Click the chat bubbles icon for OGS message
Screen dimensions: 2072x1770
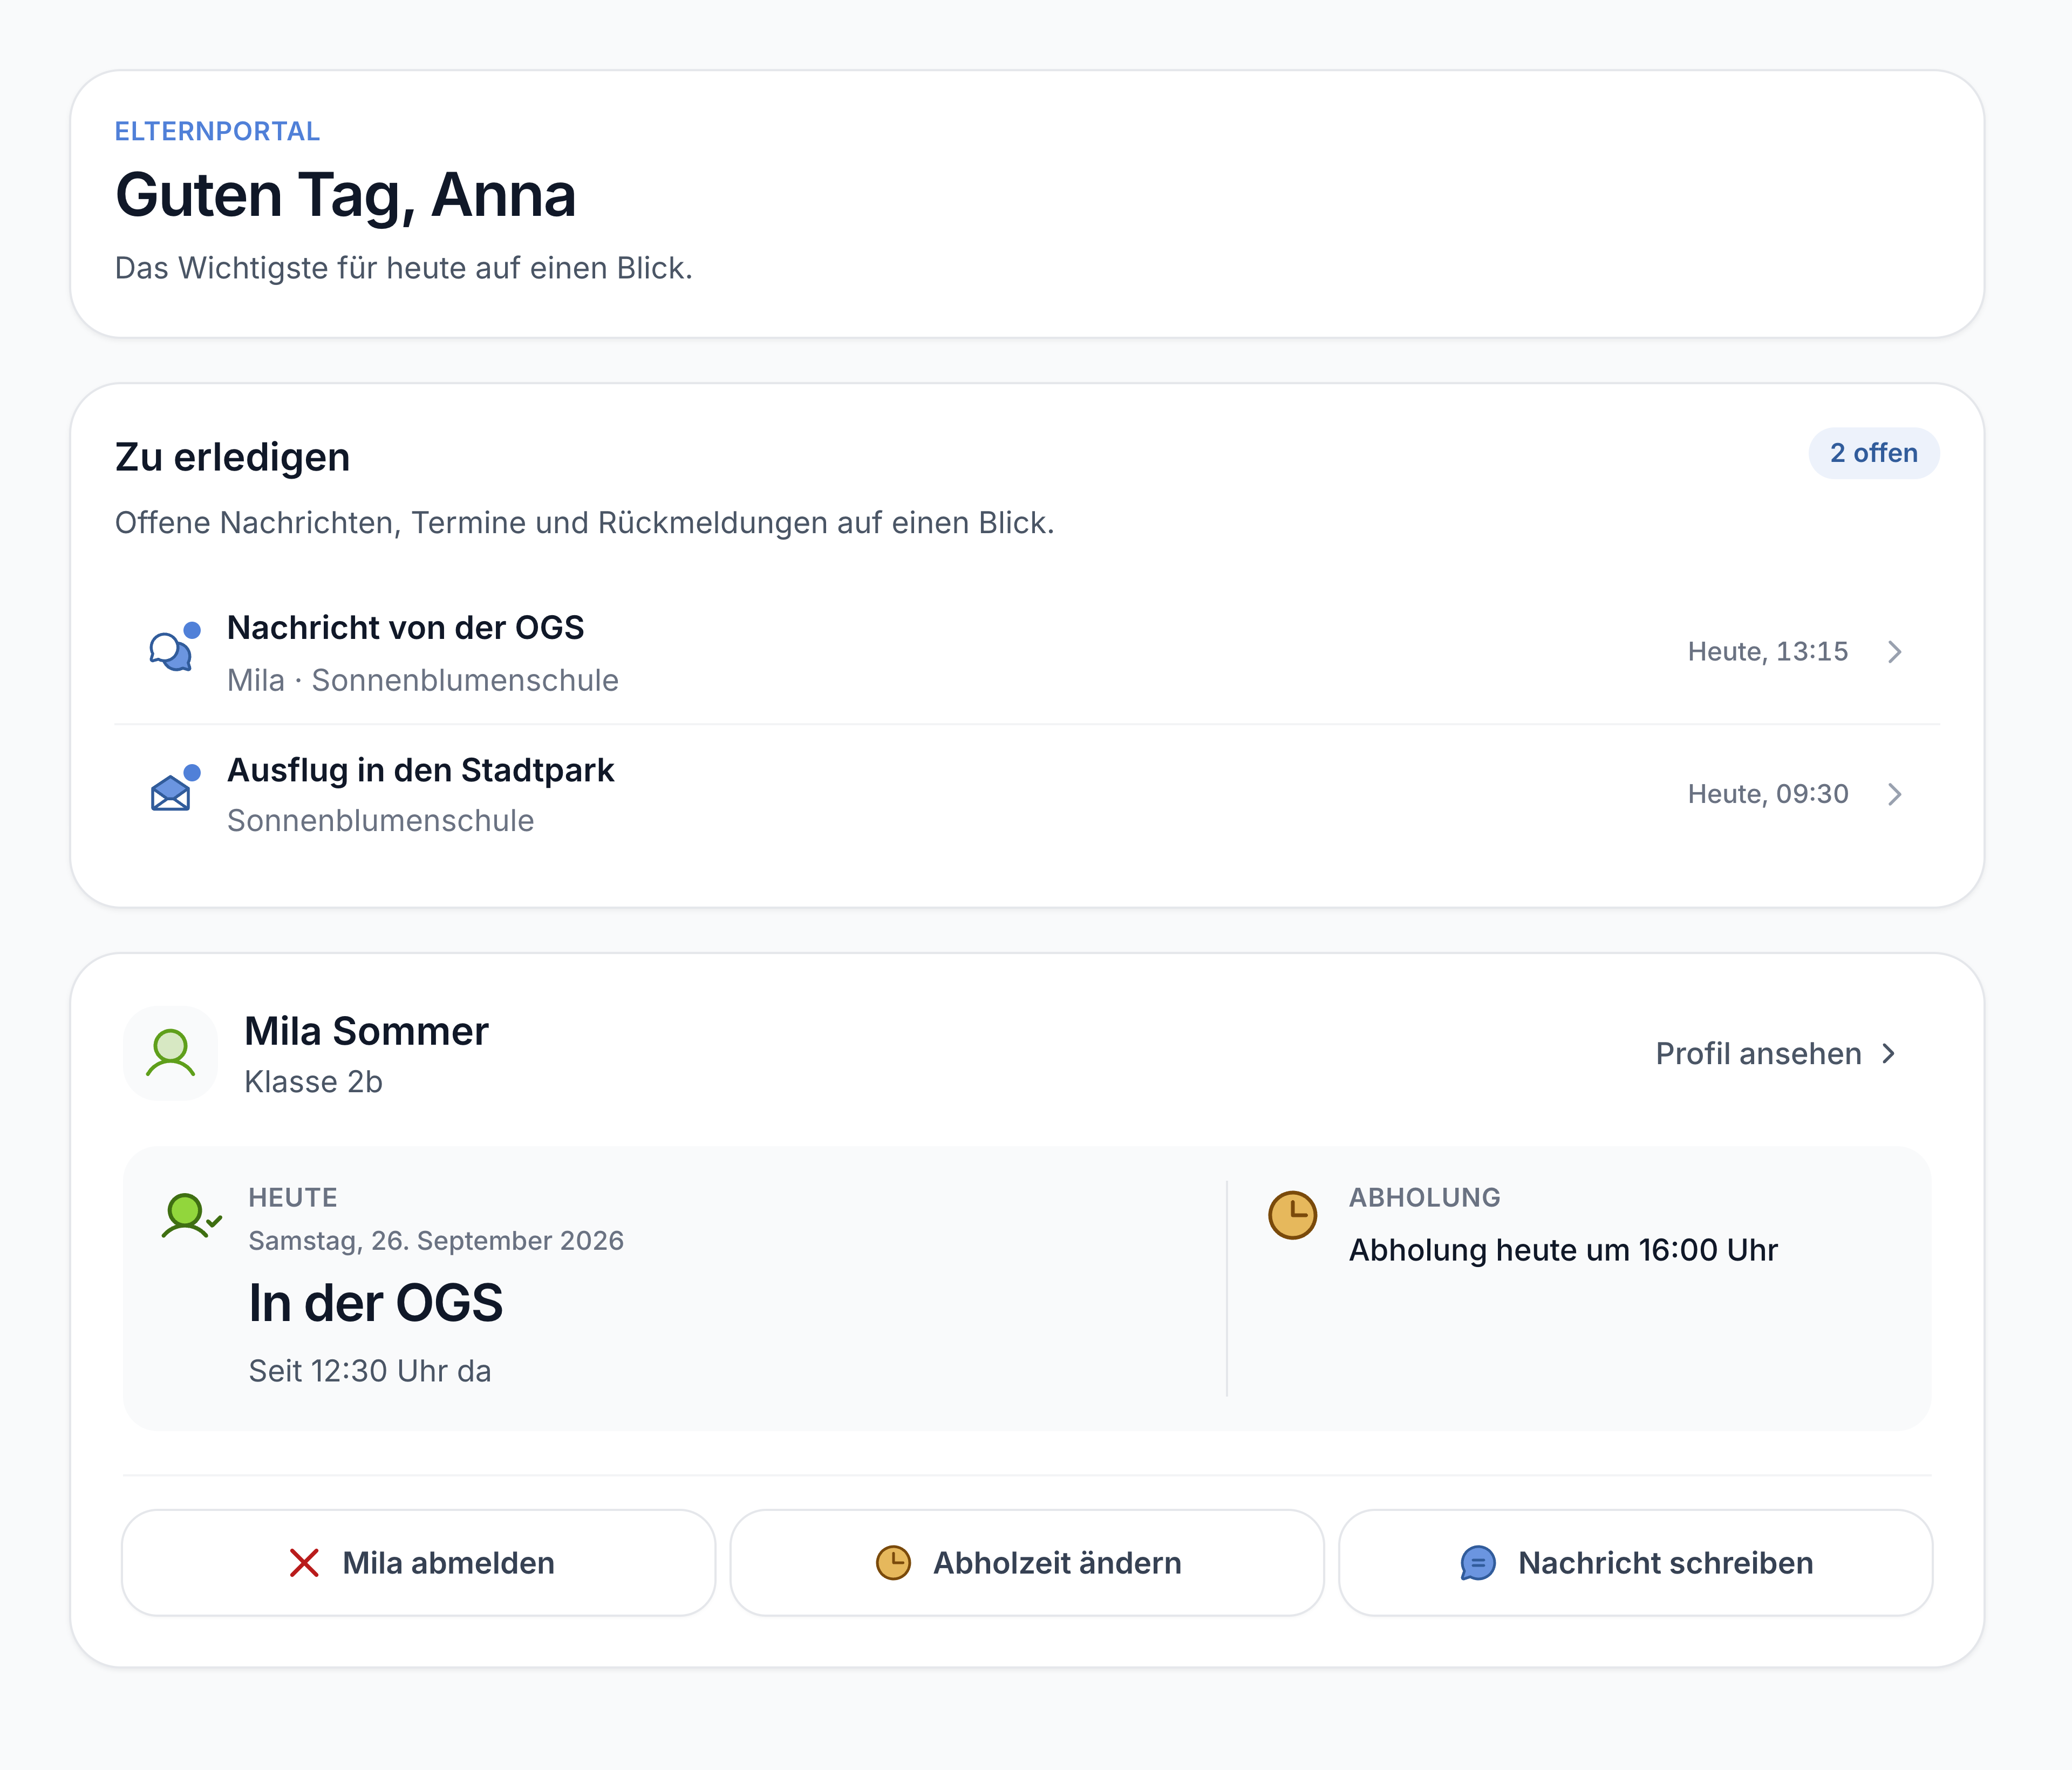coord(171,652)
